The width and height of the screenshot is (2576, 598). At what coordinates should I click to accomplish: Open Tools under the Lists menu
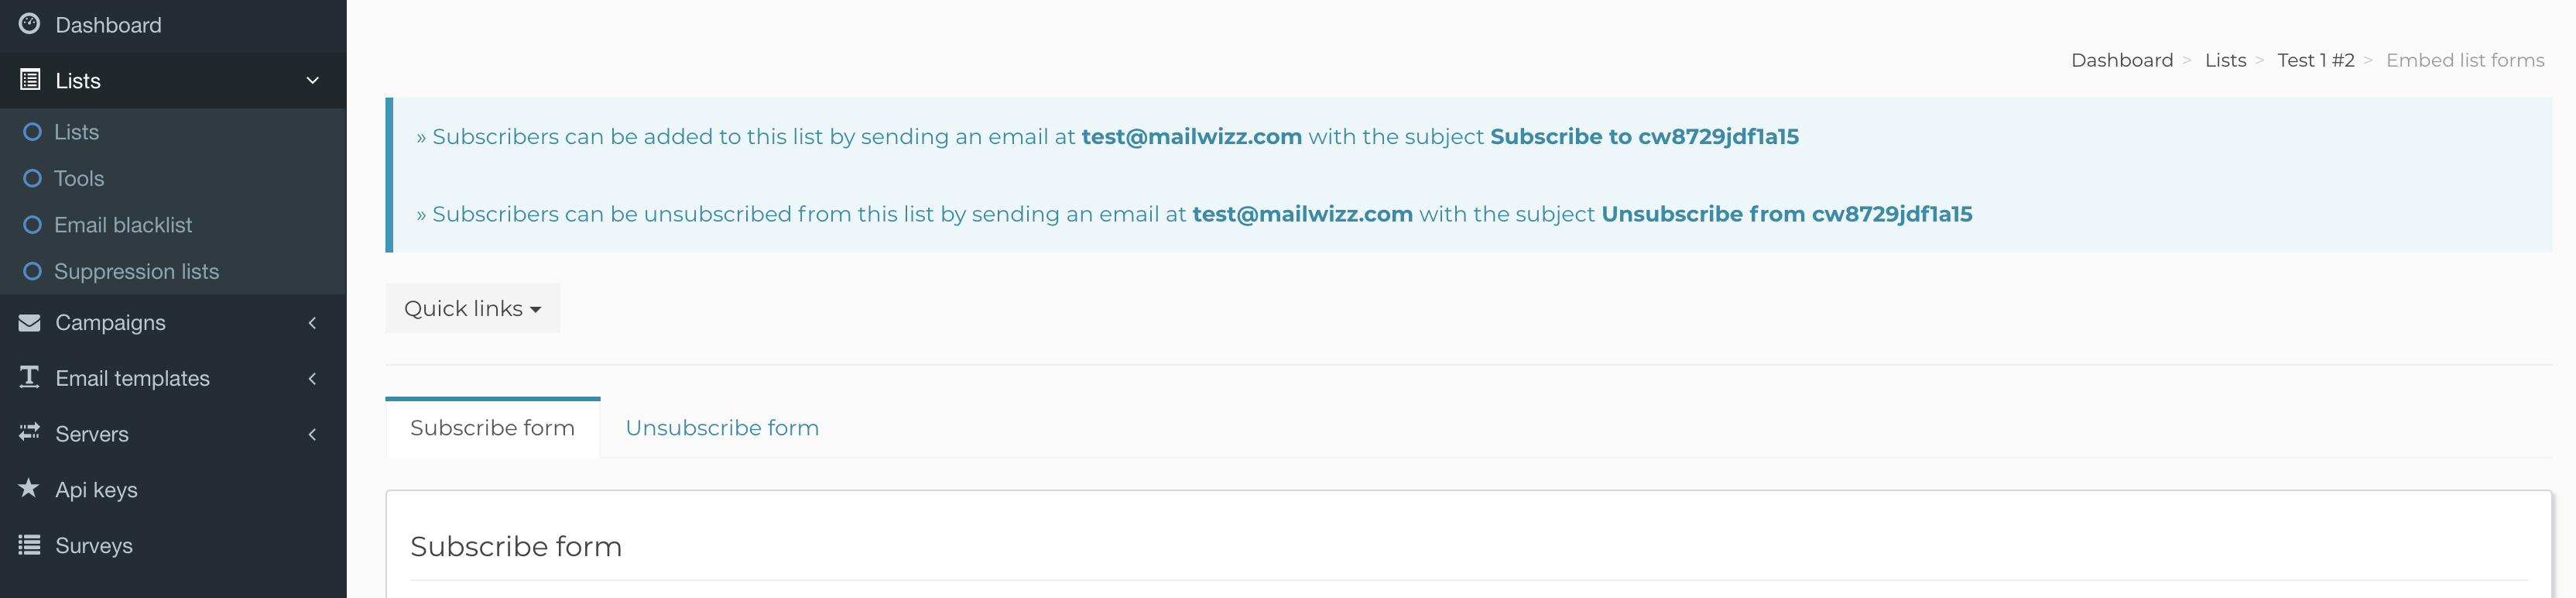coord(79,179)
